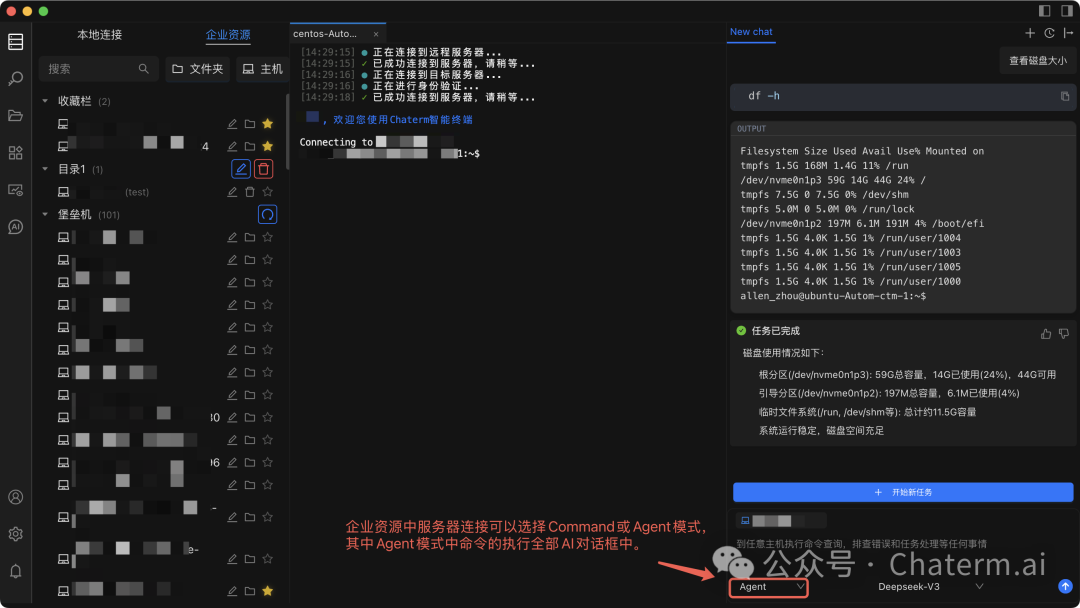Image resolution: width=1080 pixels, height=608 pixels.
Task: Click the 查看磁盘大小 button
Action: click(x=1037, y=60)
